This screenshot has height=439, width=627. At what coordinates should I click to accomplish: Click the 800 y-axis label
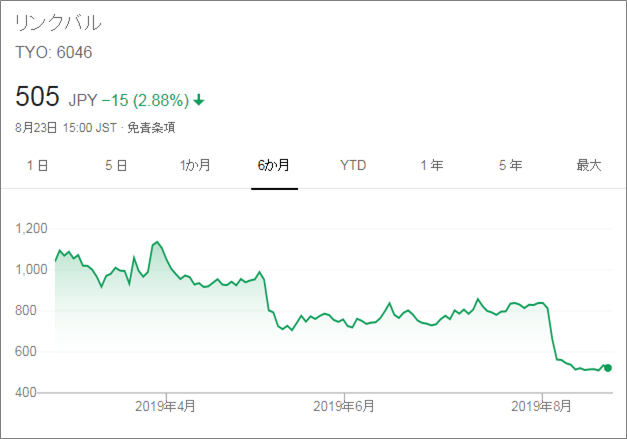(x=26, y=310)
